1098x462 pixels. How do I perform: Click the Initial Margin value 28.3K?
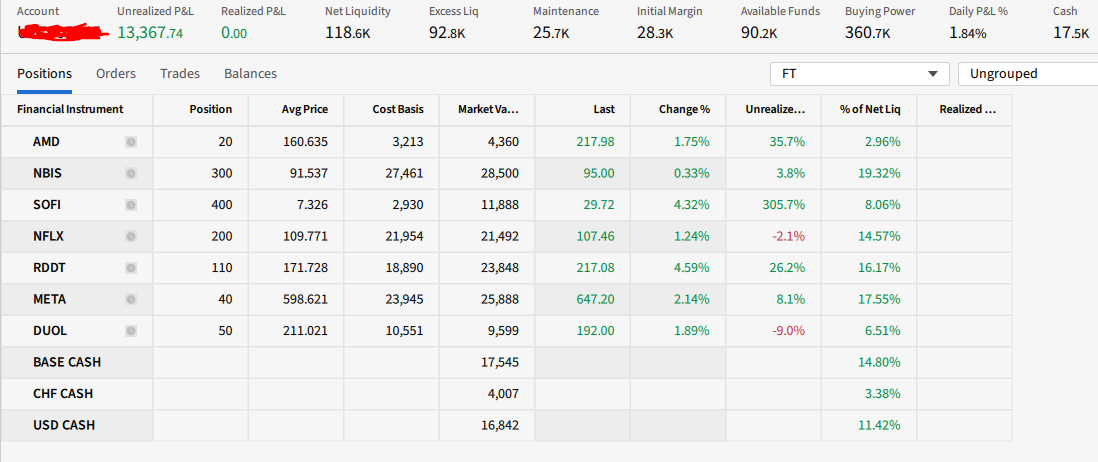point(655,33)
